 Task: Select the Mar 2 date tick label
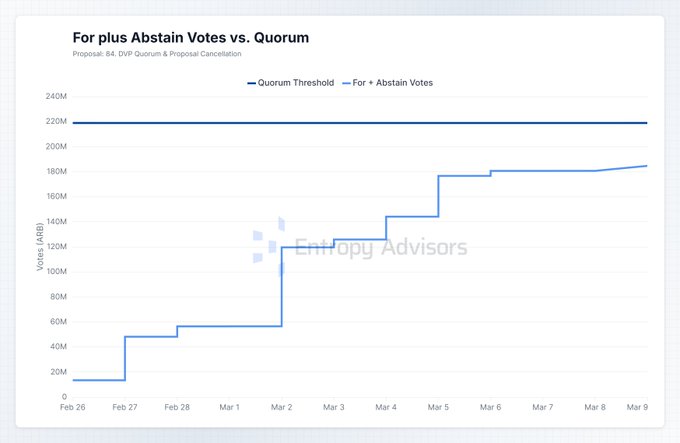coord(282,407)
